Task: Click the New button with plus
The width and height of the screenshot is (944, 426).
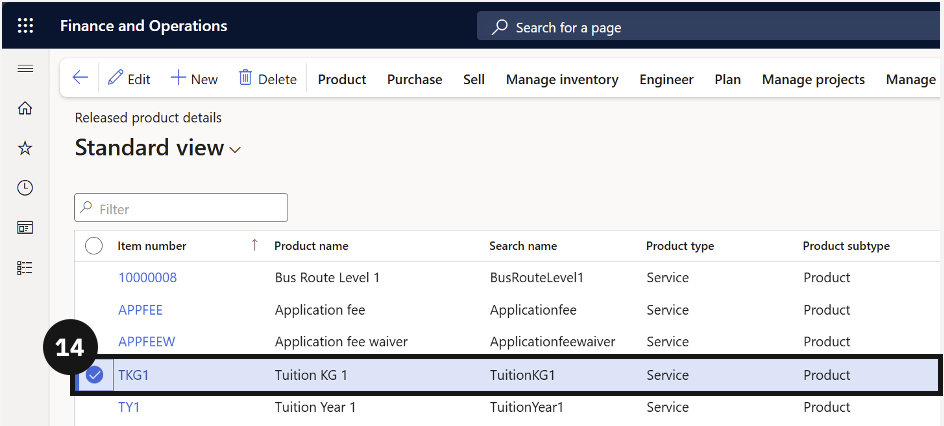Action: pos(194,79)
